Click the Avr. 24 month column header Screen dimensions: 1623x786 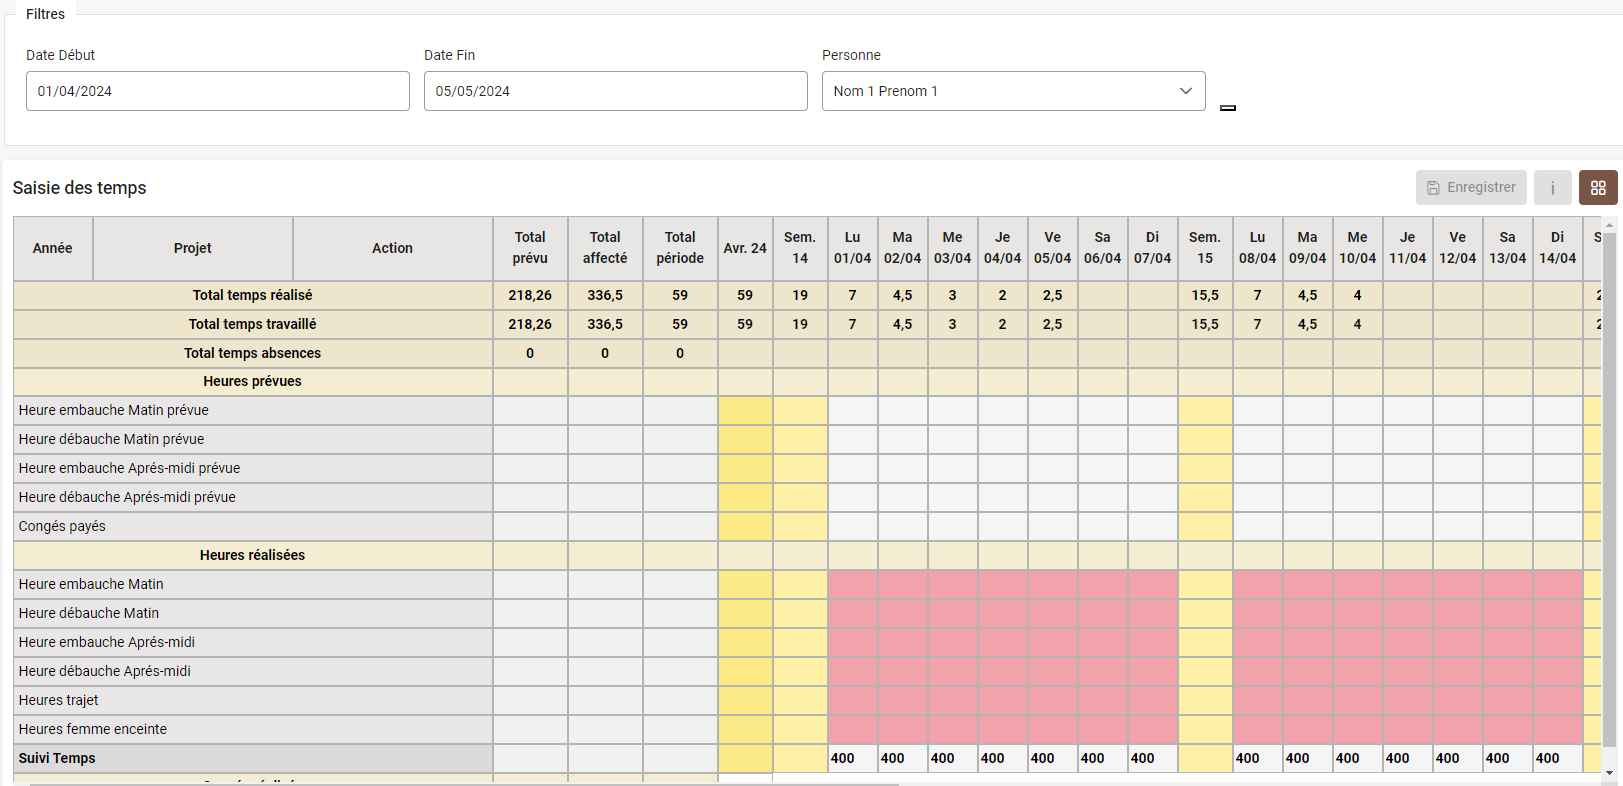745,248
